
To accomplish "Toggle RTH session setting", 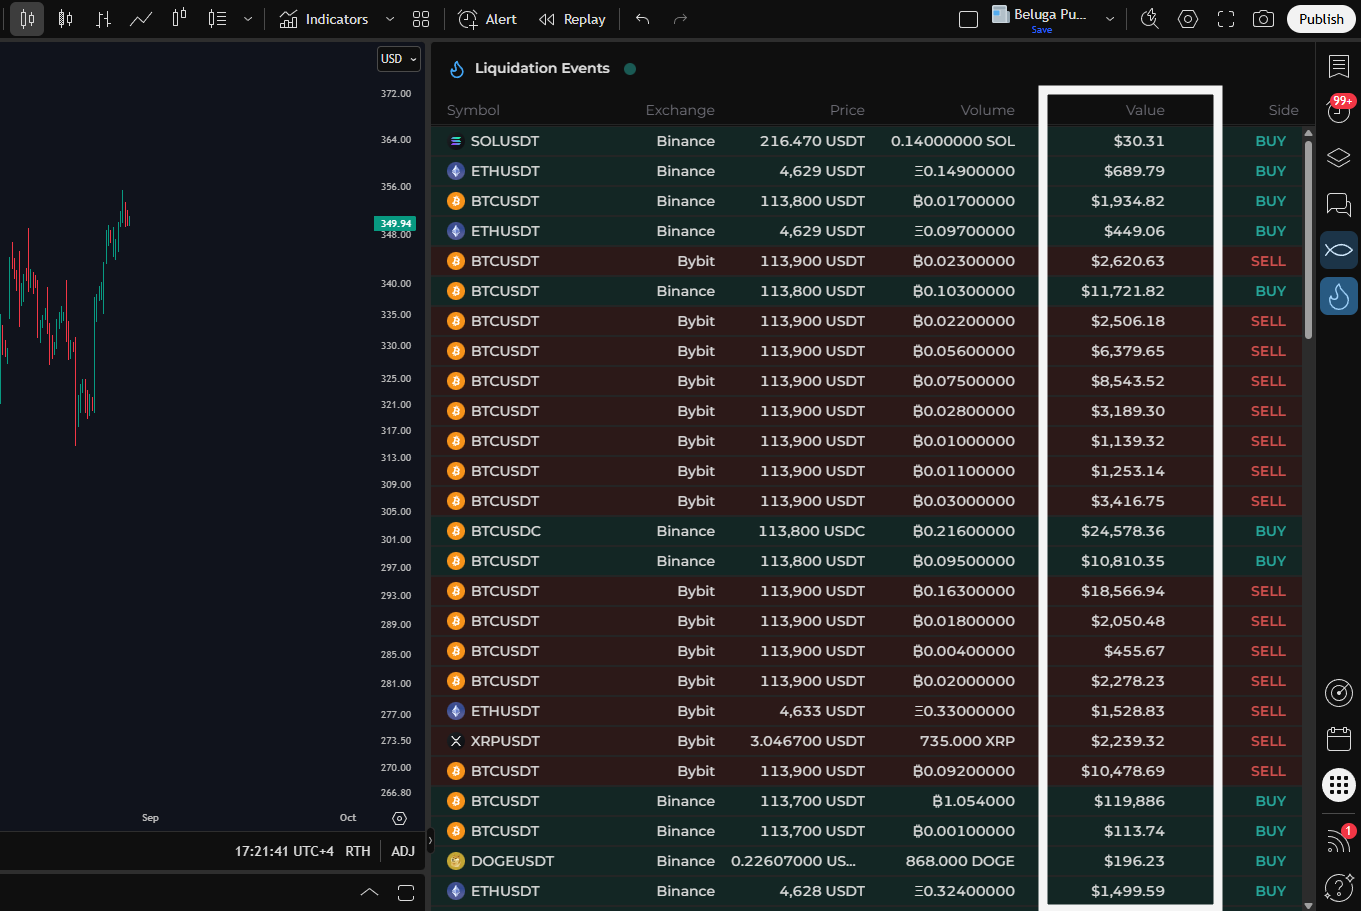I will point(358,851).
